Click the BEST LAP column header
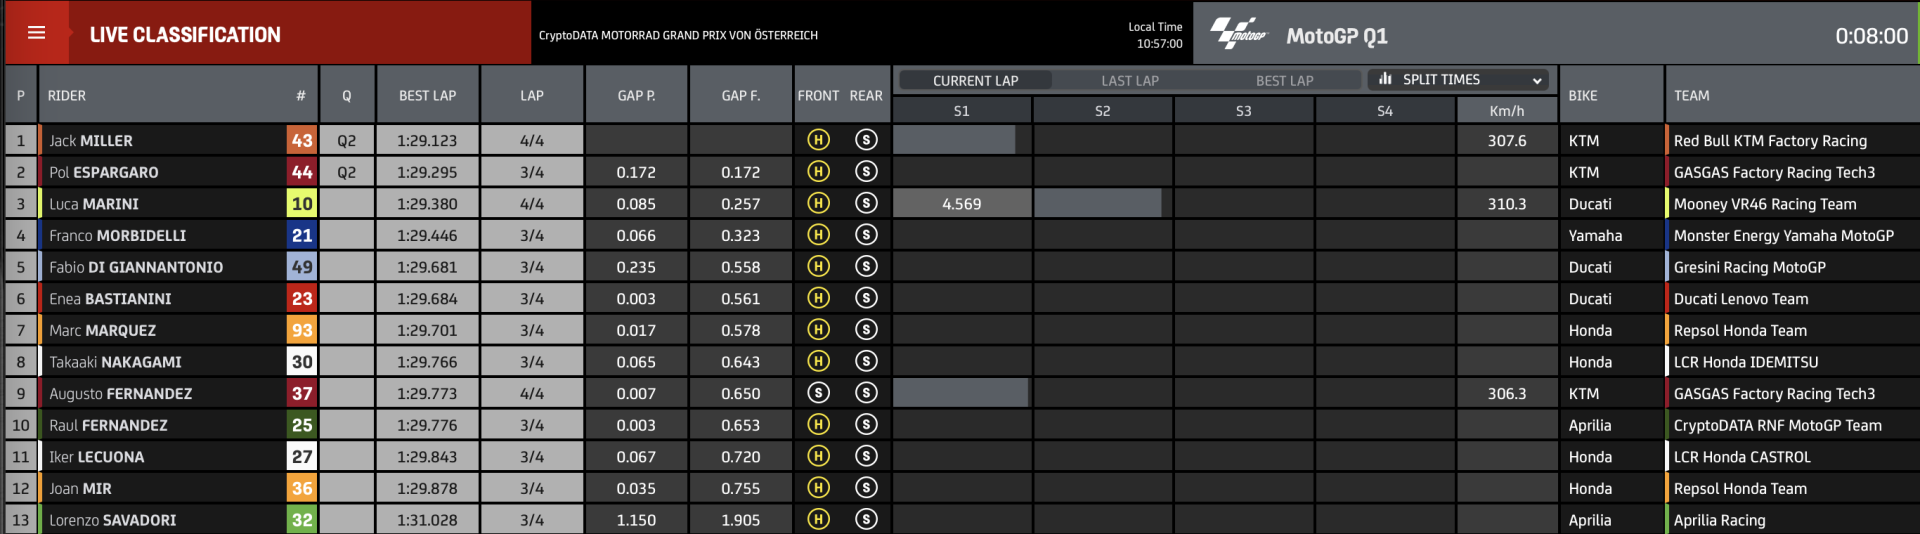1920x534 pixels. tap(428, 95)
